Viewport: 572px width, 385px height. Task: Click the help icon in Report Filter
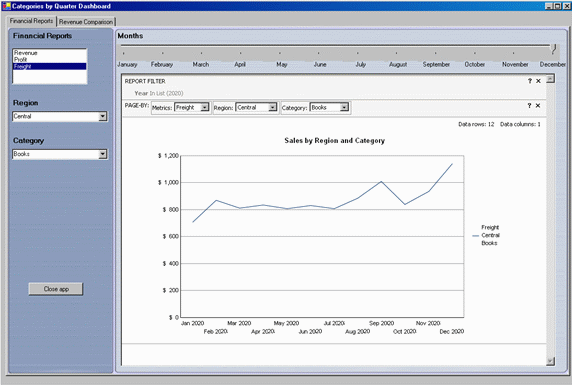[530, 81]
